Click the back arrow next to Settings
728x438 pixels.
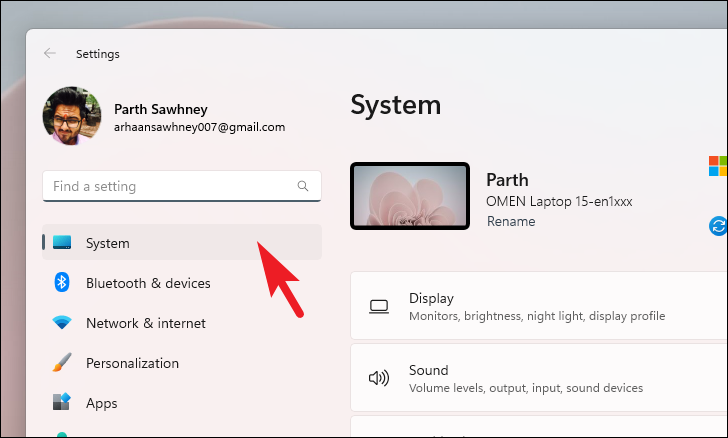click(50, 53)
